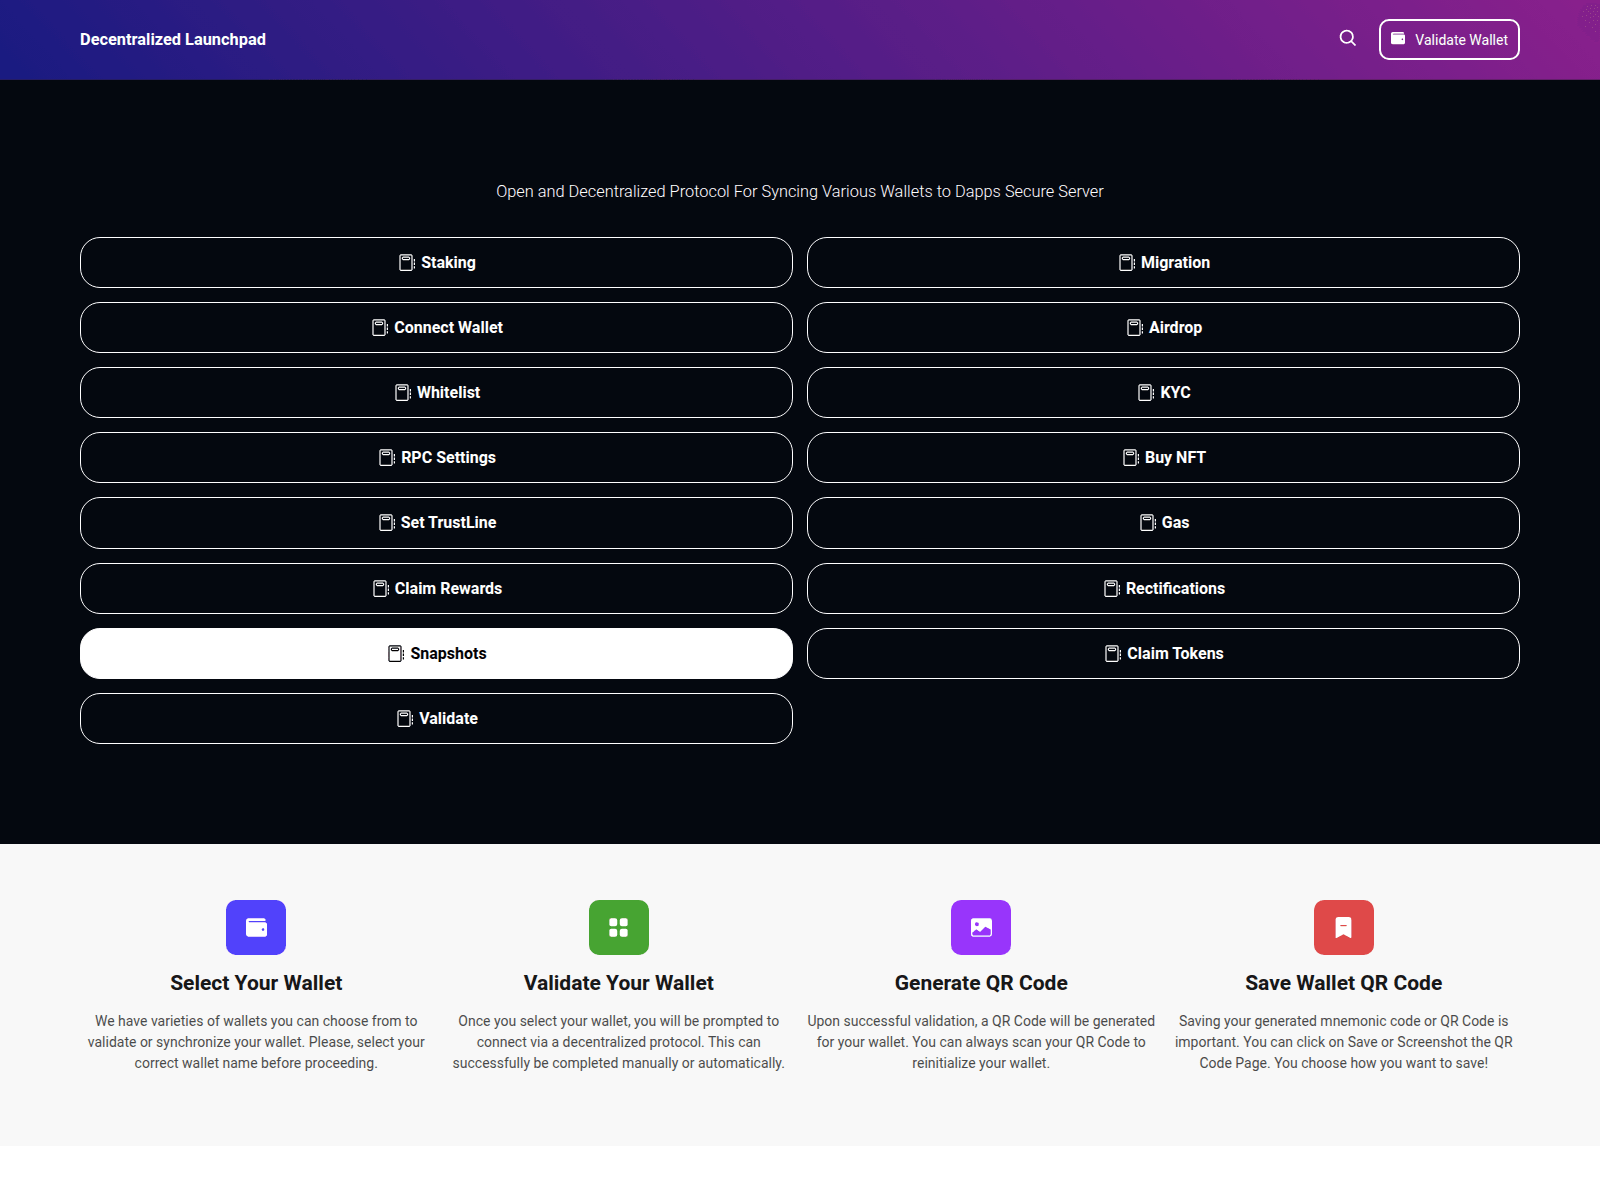The image size is (1600, 1200).
Task: Click the green grid icon above Validate Your Wallet
Action: 619,927
